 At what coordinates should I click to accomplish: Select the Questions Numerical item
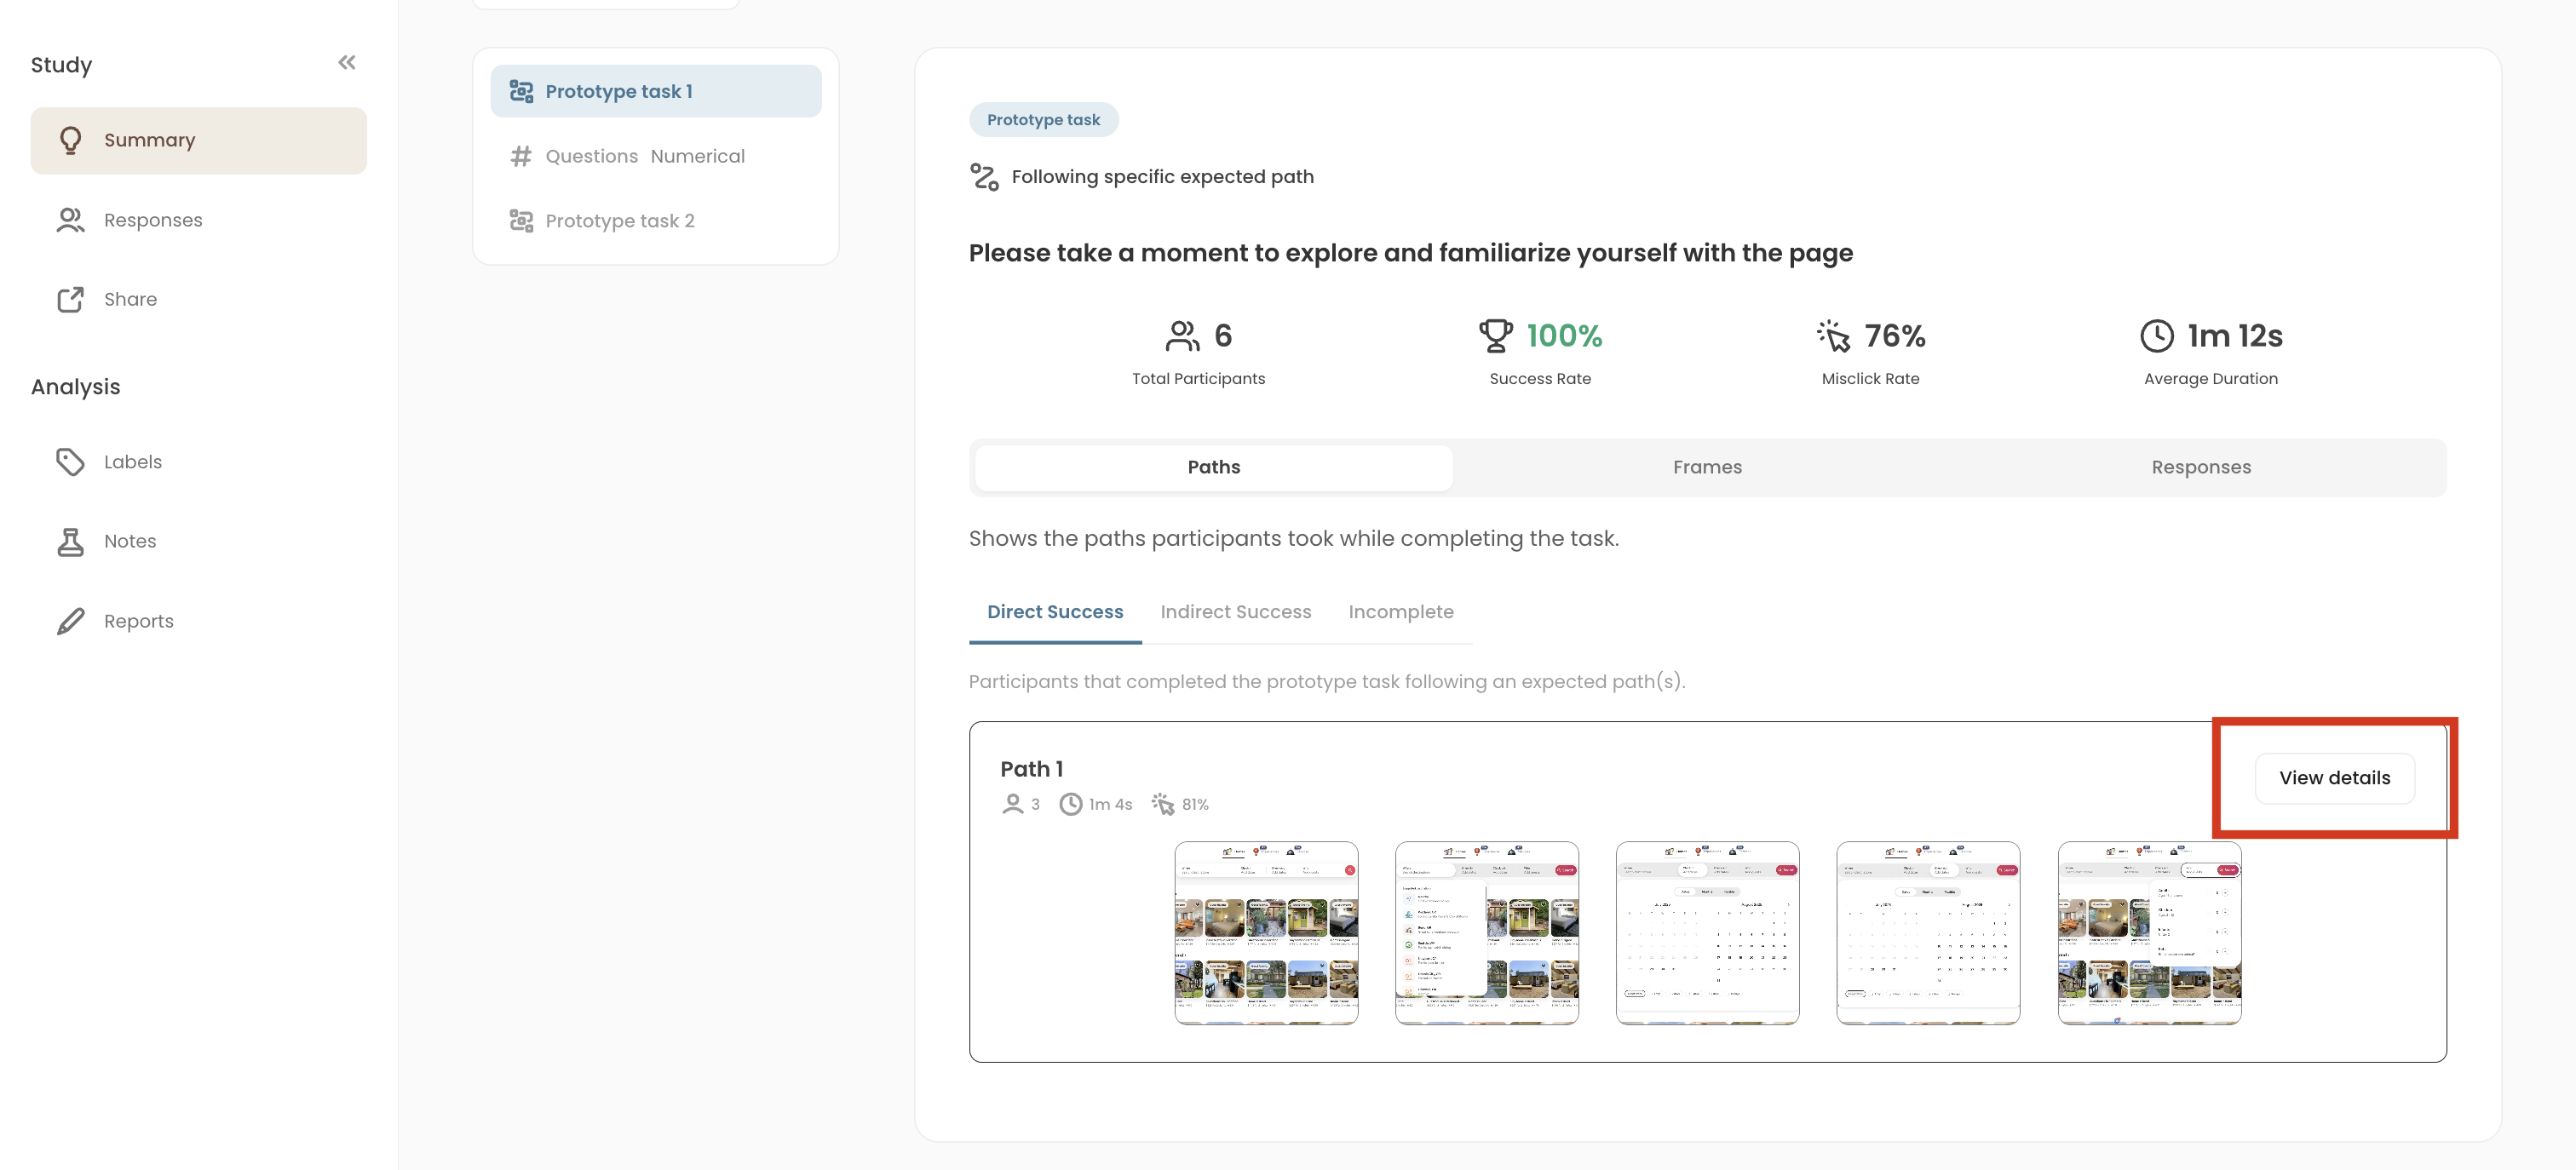point(656,156)
